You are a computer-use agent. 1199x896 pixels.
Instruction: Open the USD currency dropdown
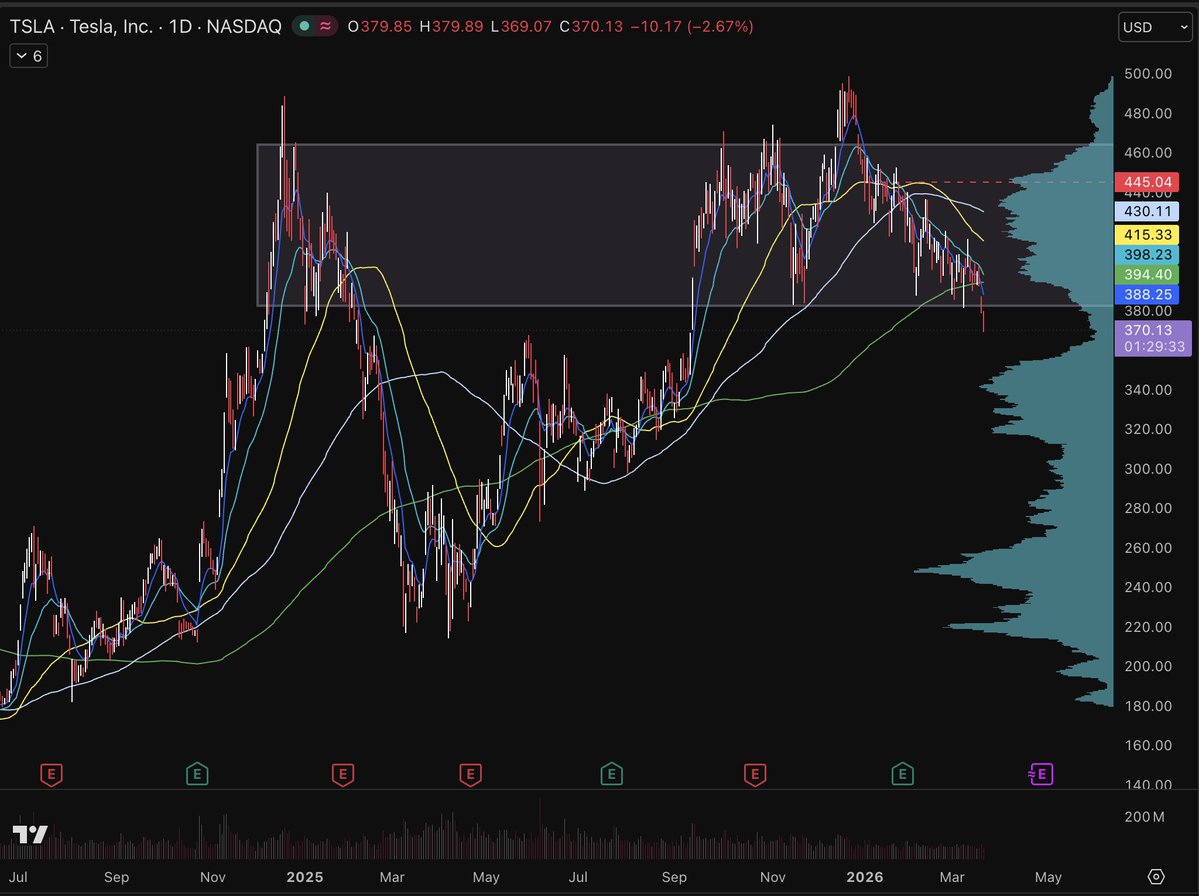point(1155,28)
